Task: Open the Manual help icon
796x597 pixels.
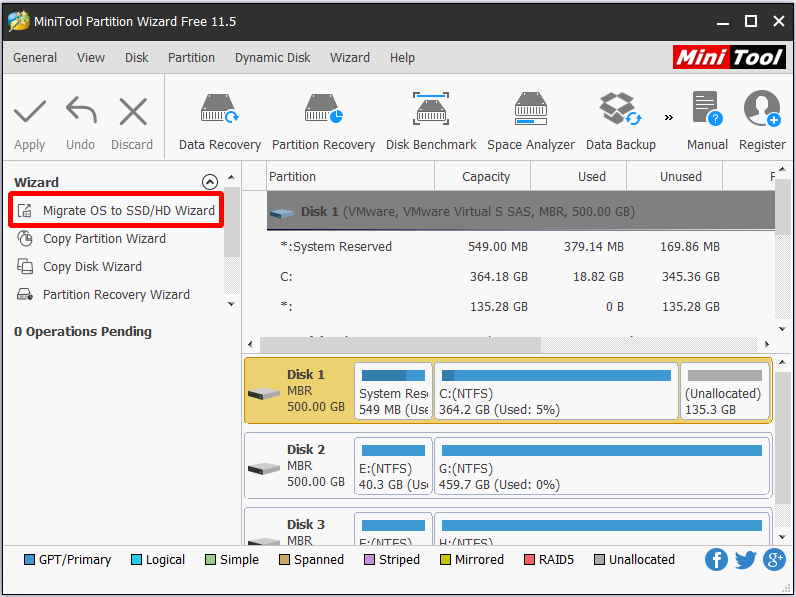Action: pos(707,109)
